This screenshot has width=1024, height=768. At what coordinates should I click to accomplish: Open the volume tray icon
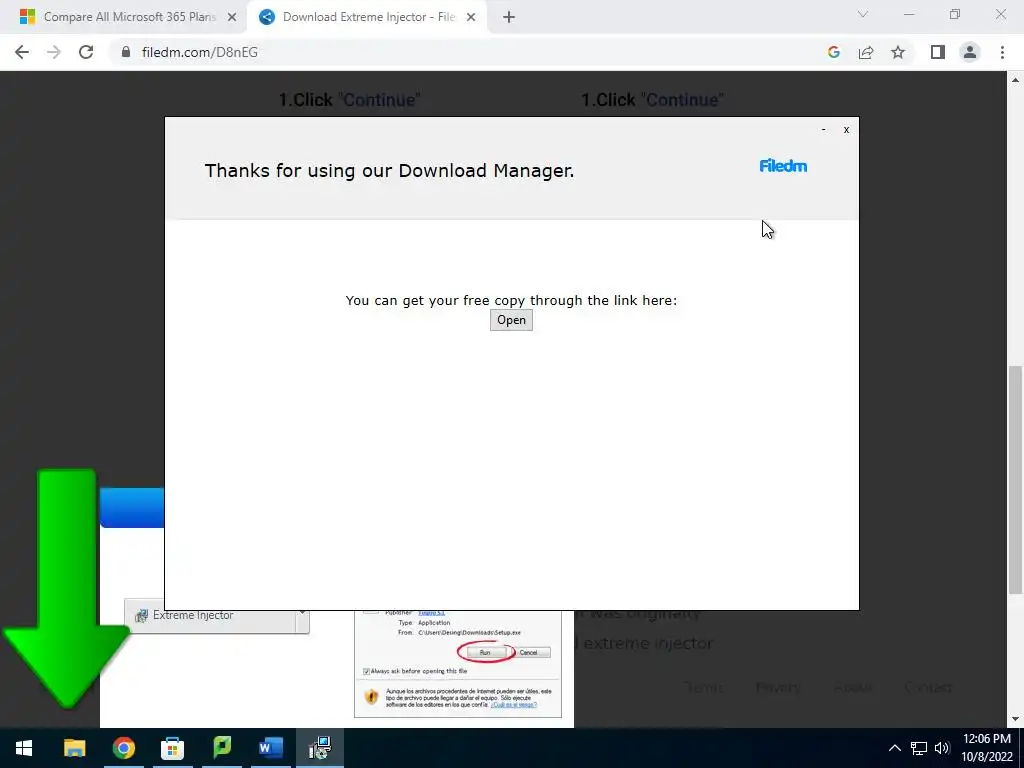942,748
